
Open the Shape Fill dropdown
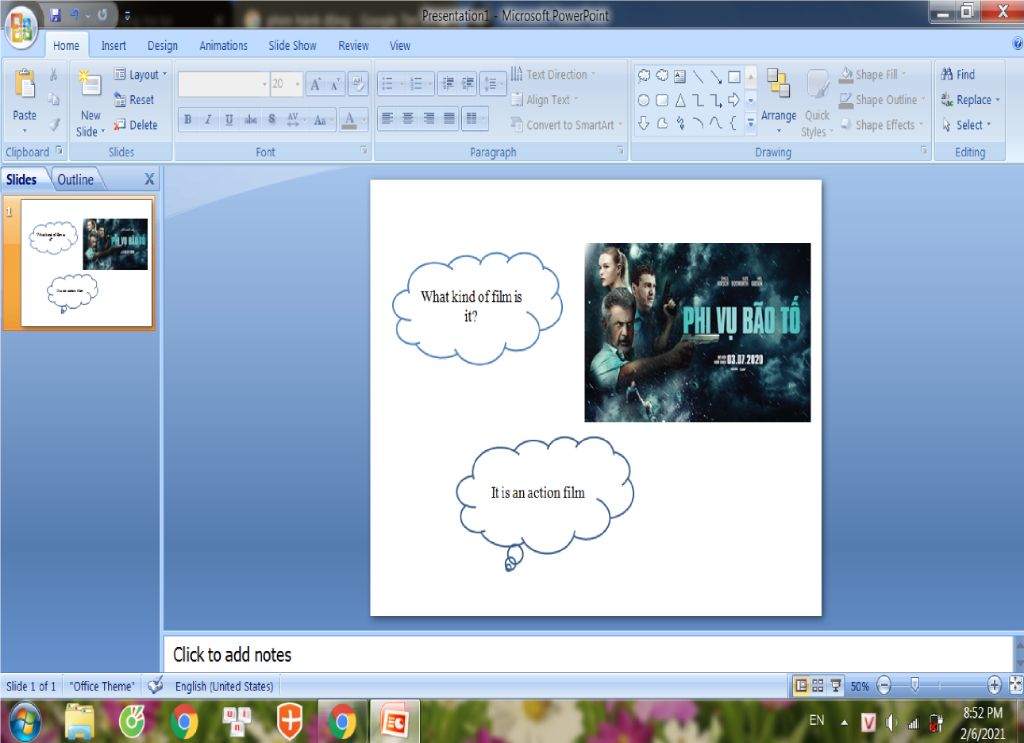point(874,74)
